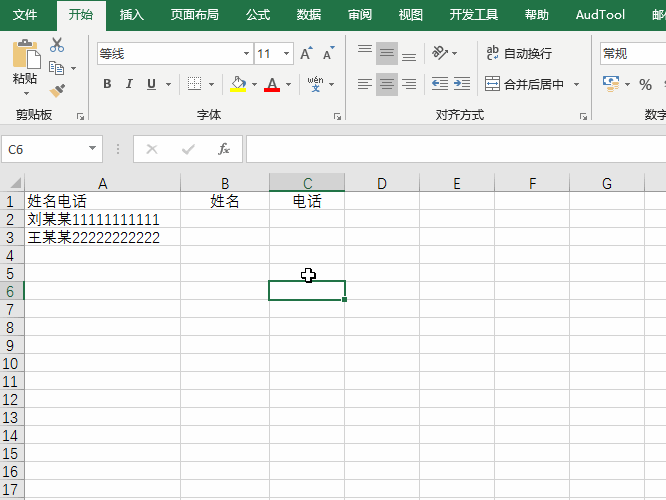Click 合并后居中 merge and center button
The image size is (666, 500).
pos(524,84)
